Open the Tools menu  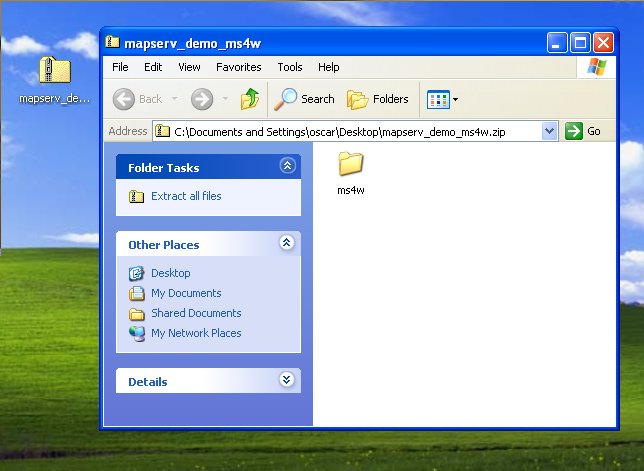290,67
